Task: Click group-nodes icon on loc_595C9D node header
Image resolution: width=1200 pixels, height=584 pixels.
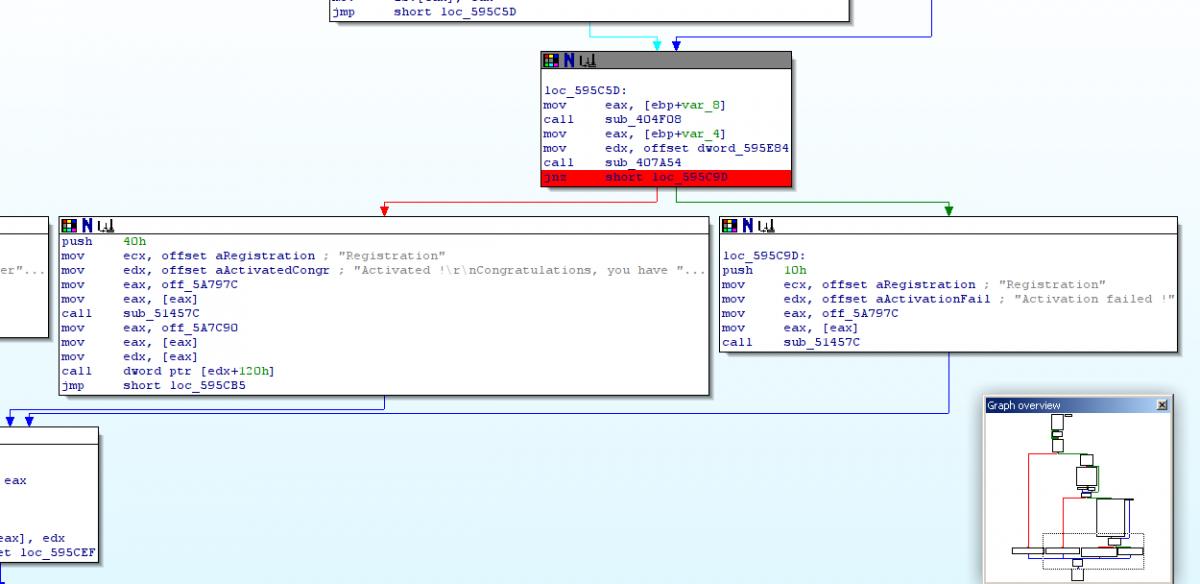Action: click(766, 226)
